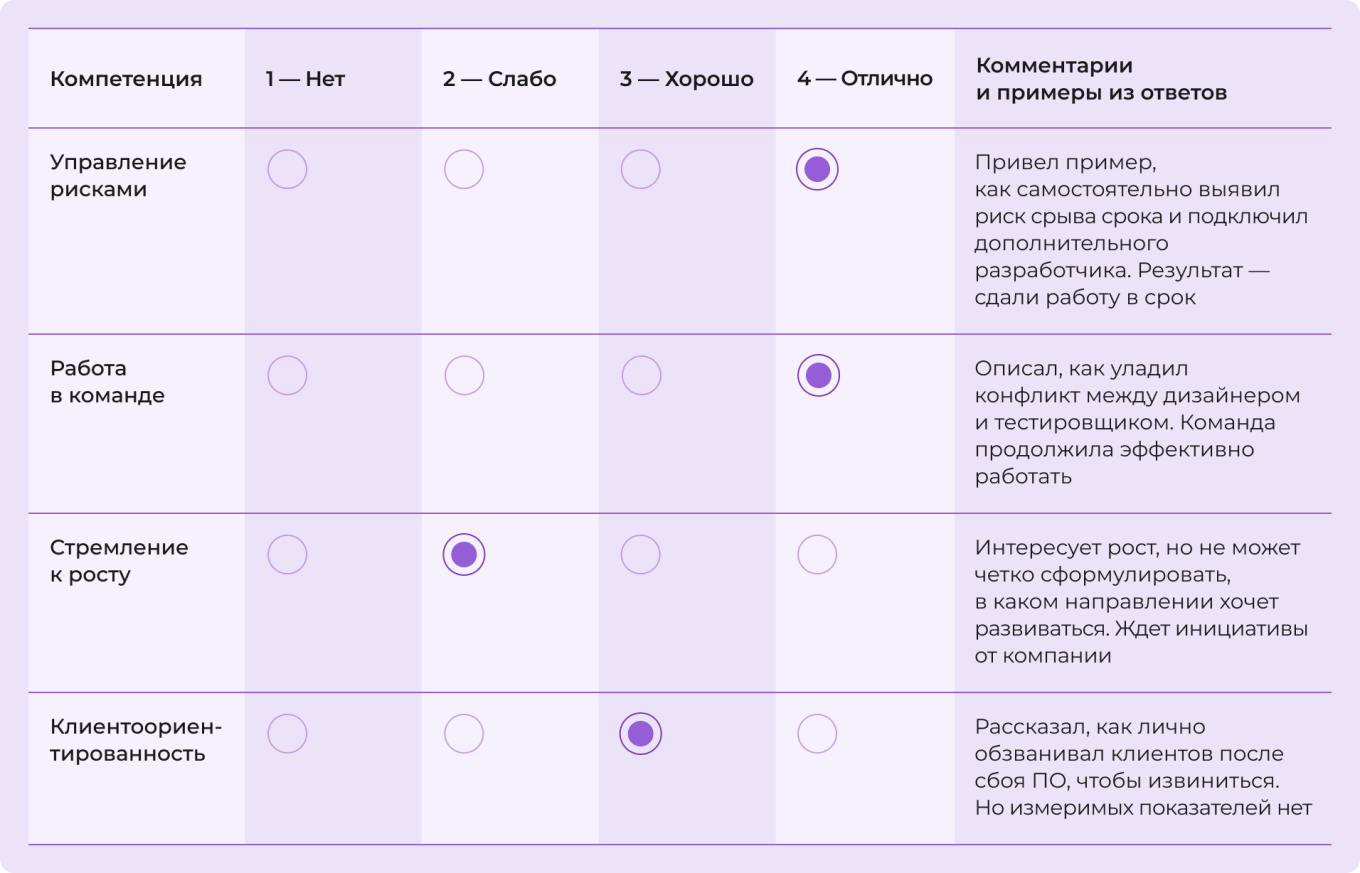Select 2 — Слабо for Работа в команде
Image resolution: width=1360 pixels, height=873 pixels.
pos(464,375)
